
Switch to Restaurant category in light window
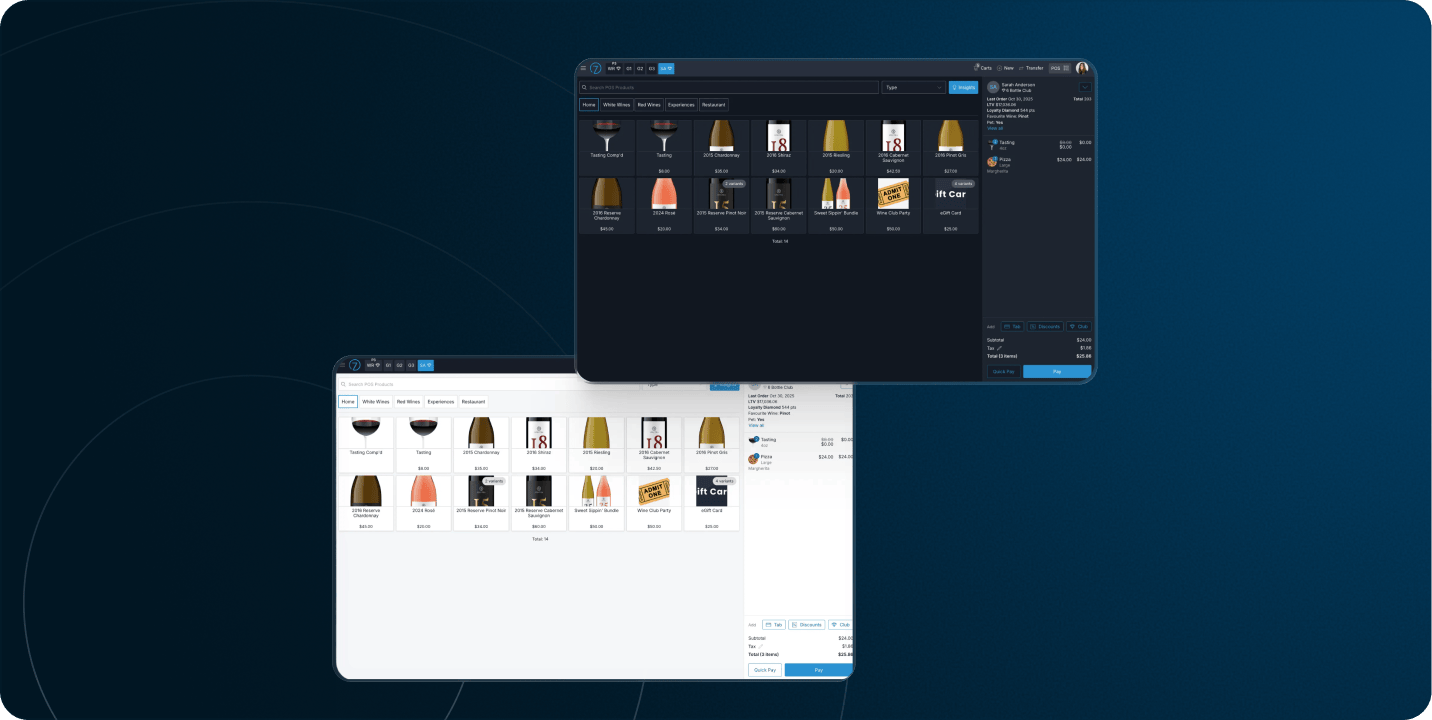(473, 401)
